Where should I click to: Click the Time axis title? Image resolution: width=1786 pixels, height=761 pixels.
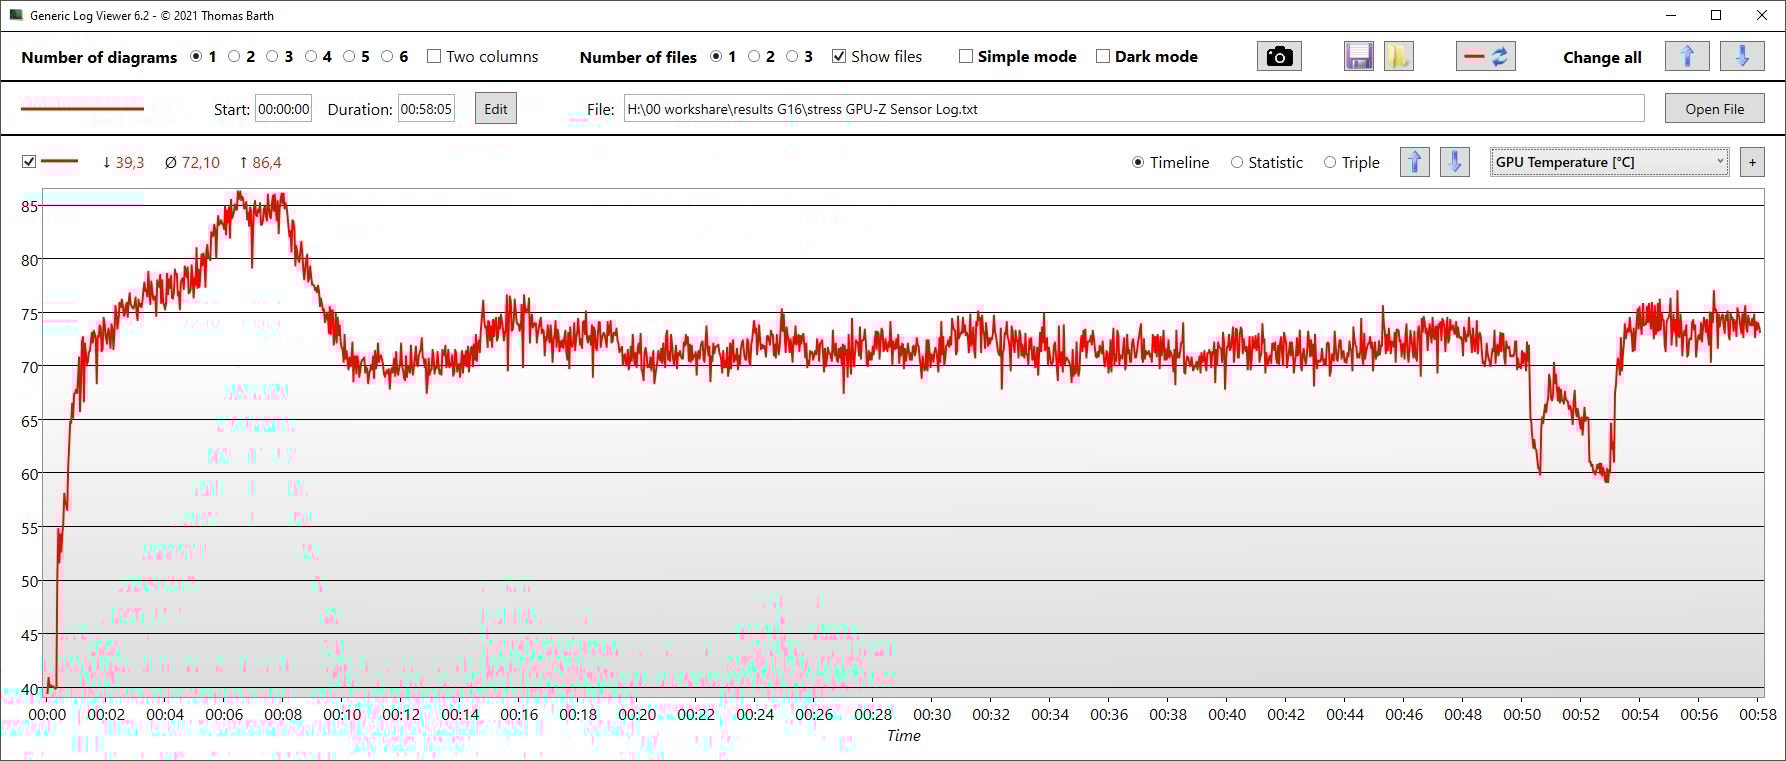[x=903, y=736]
